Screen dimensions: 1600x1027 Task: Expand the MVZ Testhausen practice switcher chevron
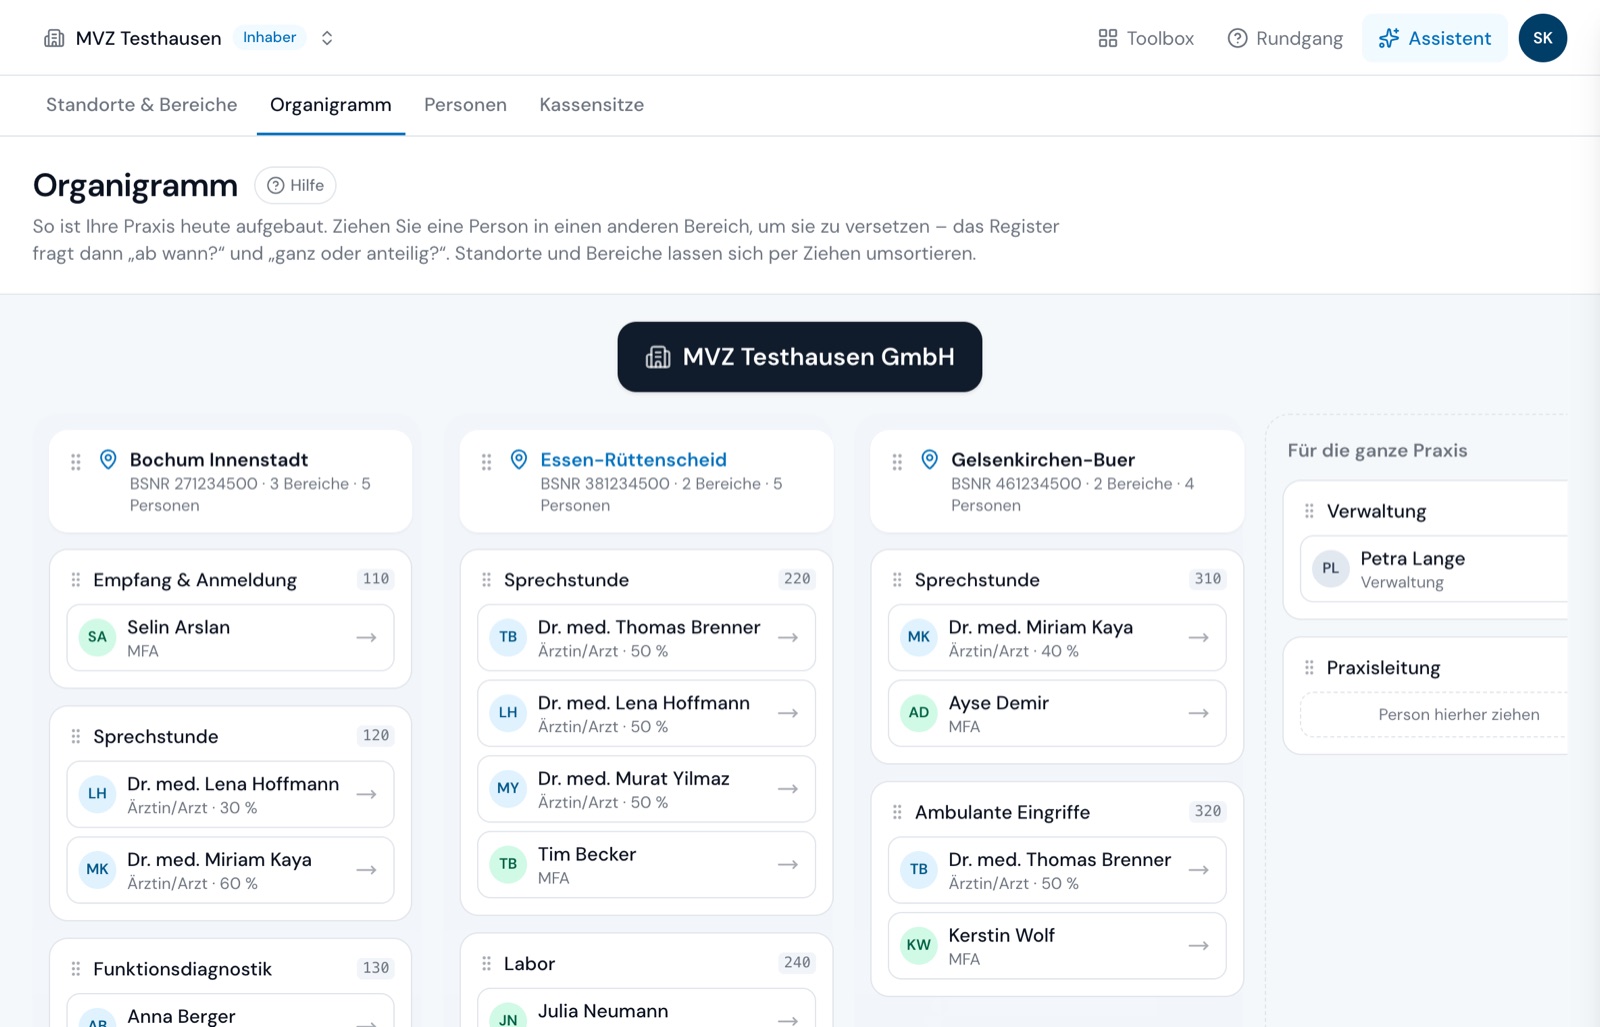click(327, 38)
